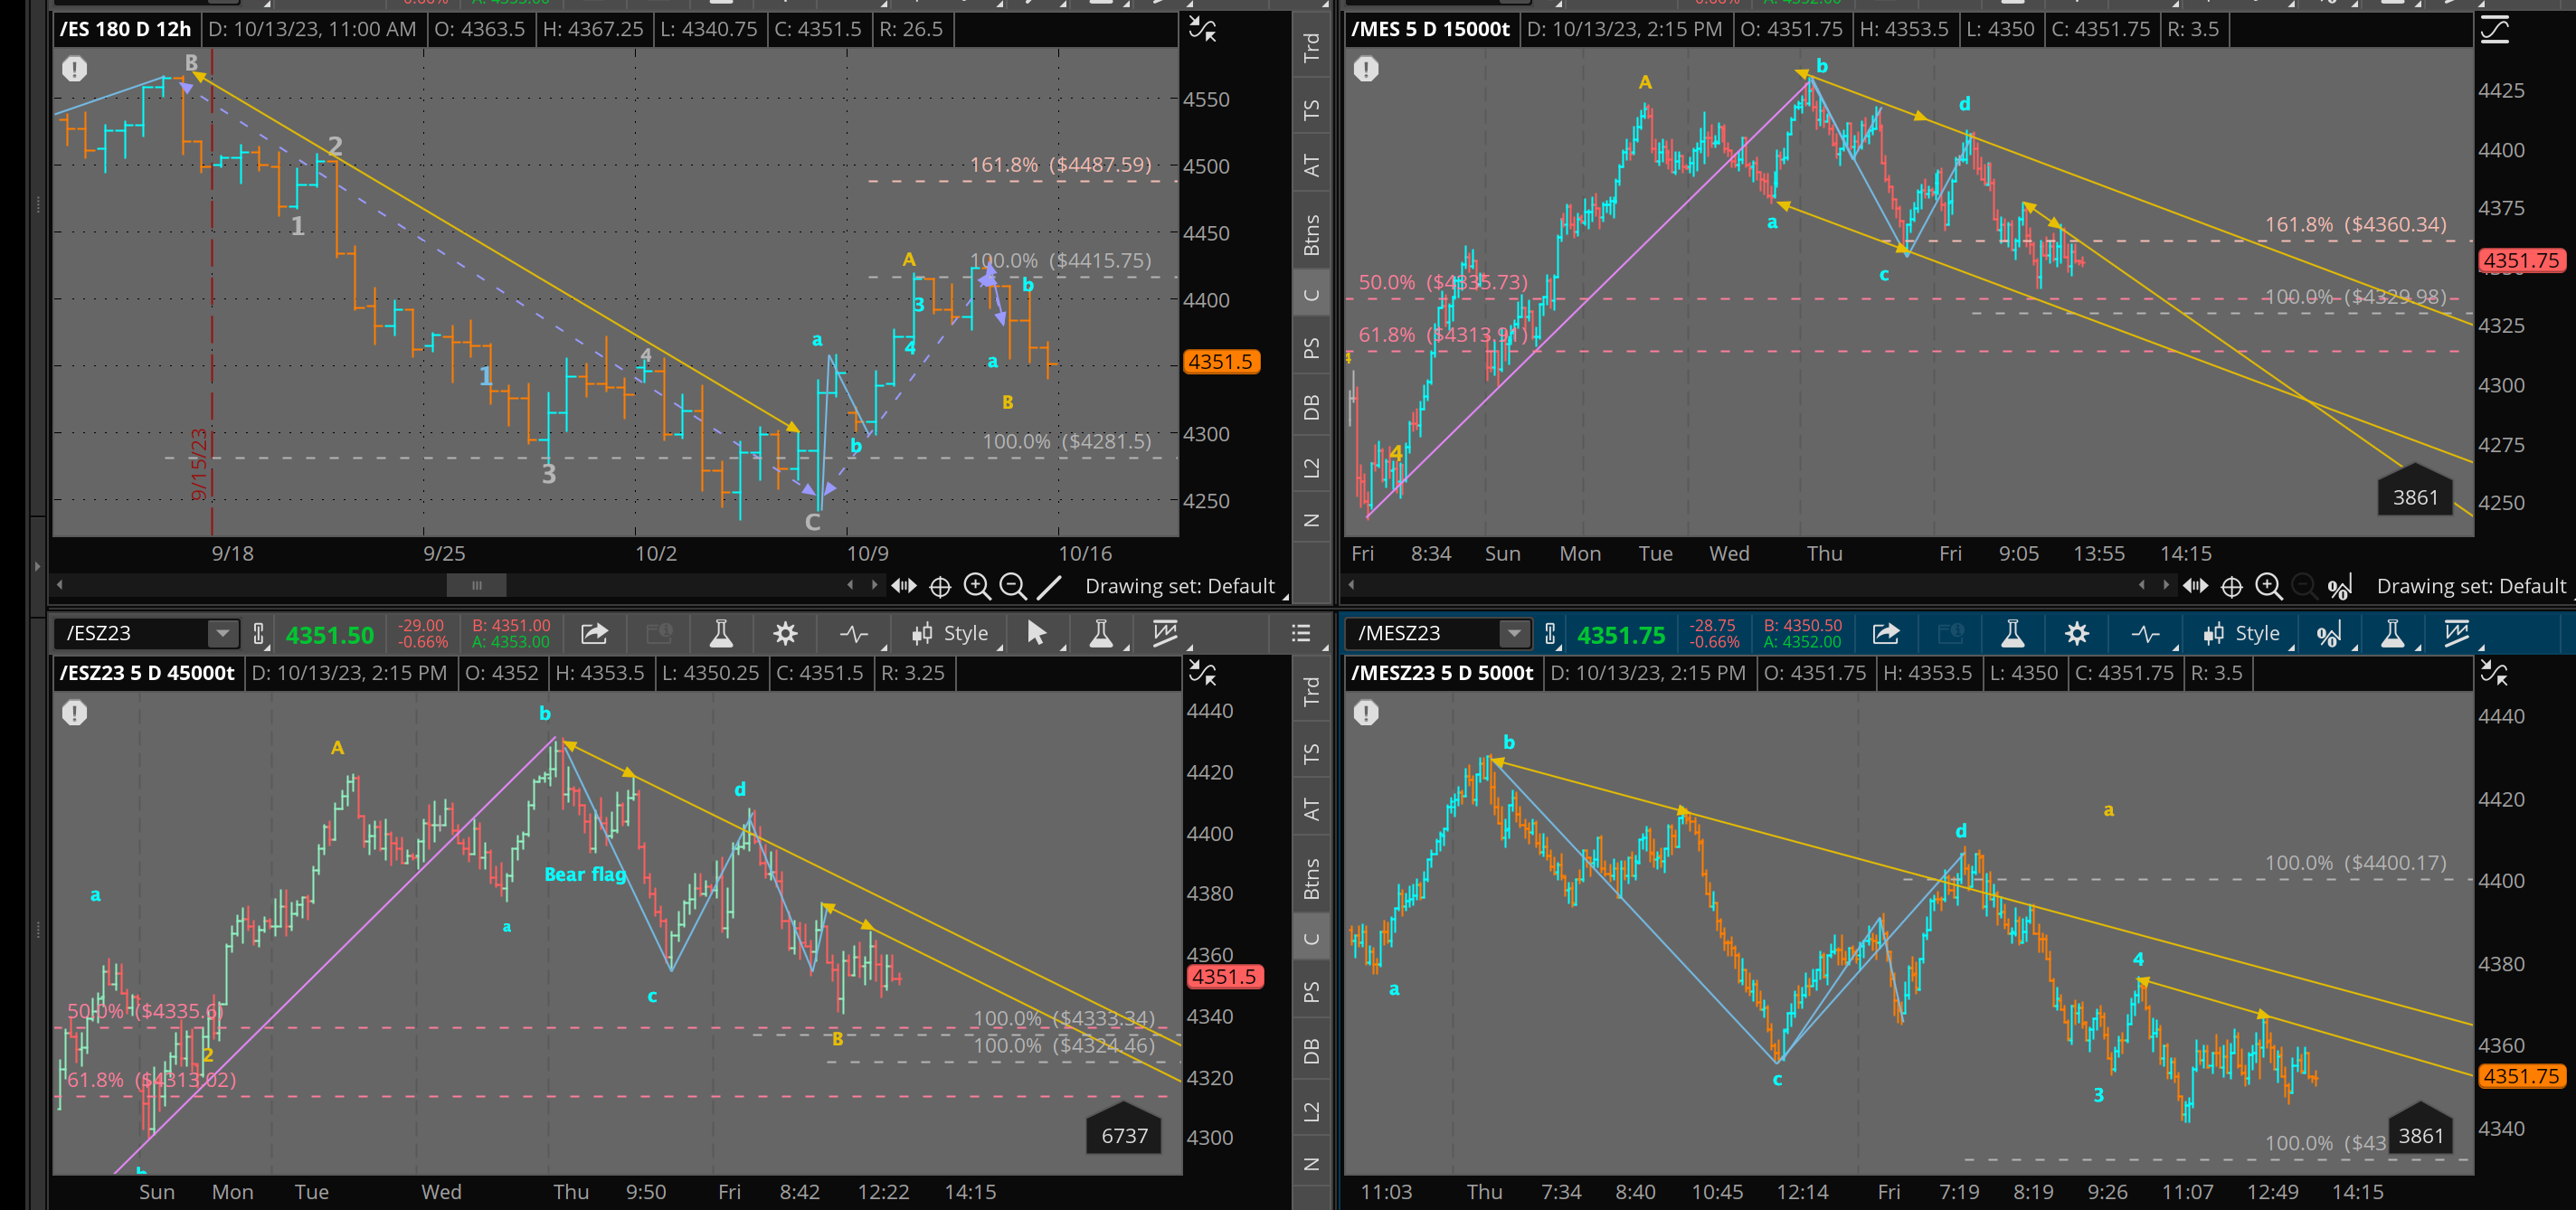
Task: Toggle crosshair pan tool under /MES chart
Action: pos(2231,587)
